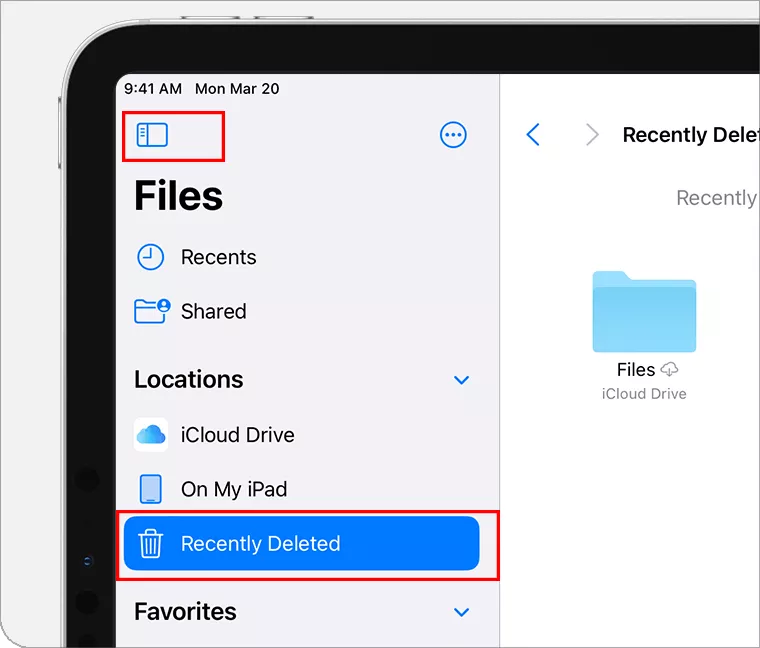The image size is (760, 648).
Task: Open Recents from the sidebar
Action: 301,257
